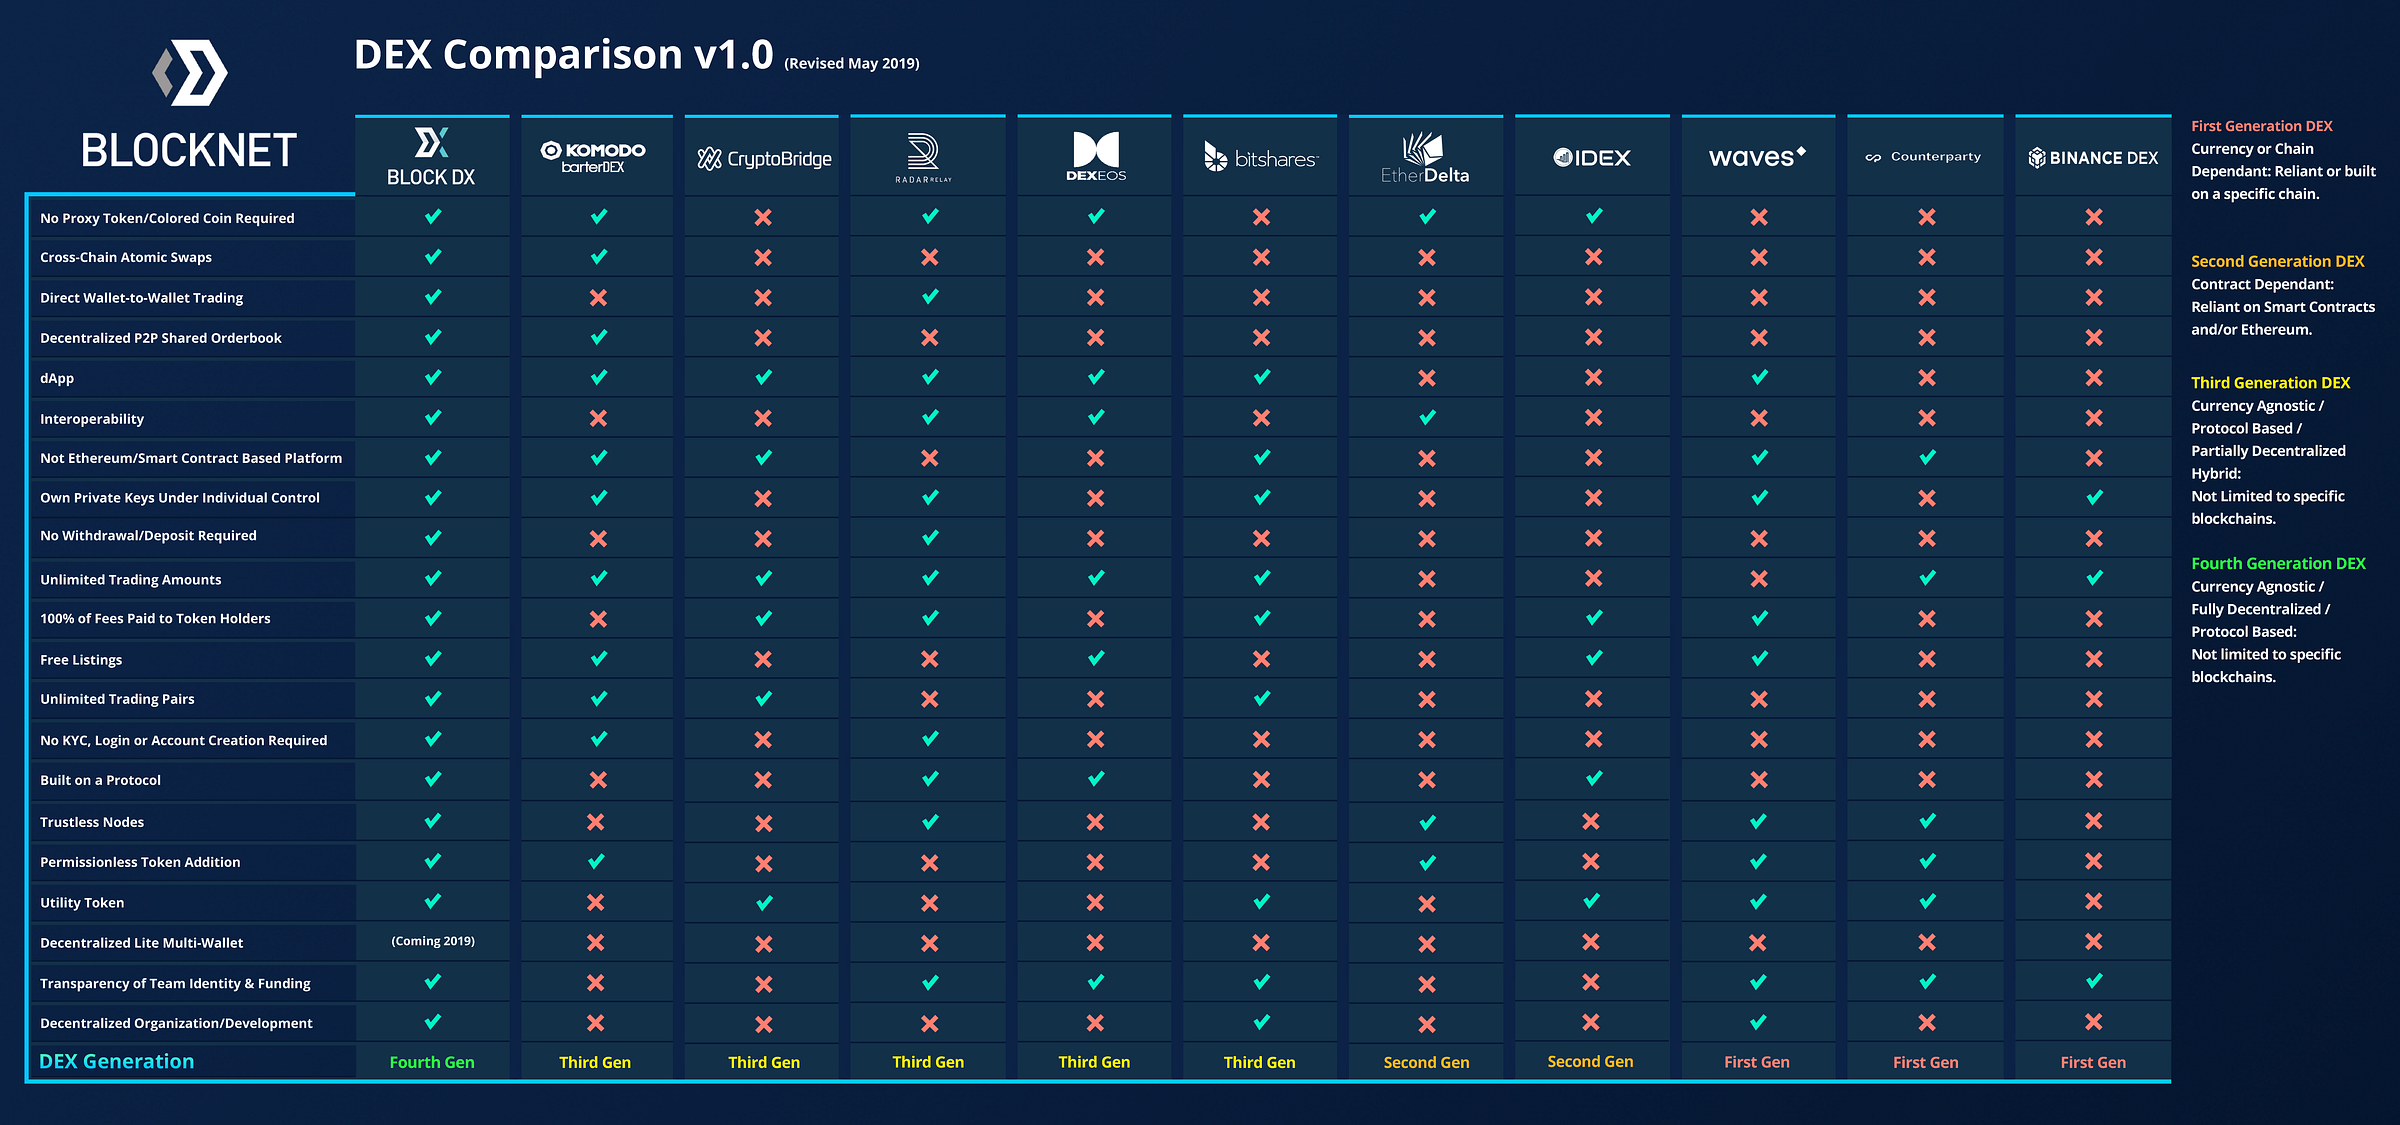Click the Revised May 2019 note
The image size is (2400, 1125).
click(852, 63)
